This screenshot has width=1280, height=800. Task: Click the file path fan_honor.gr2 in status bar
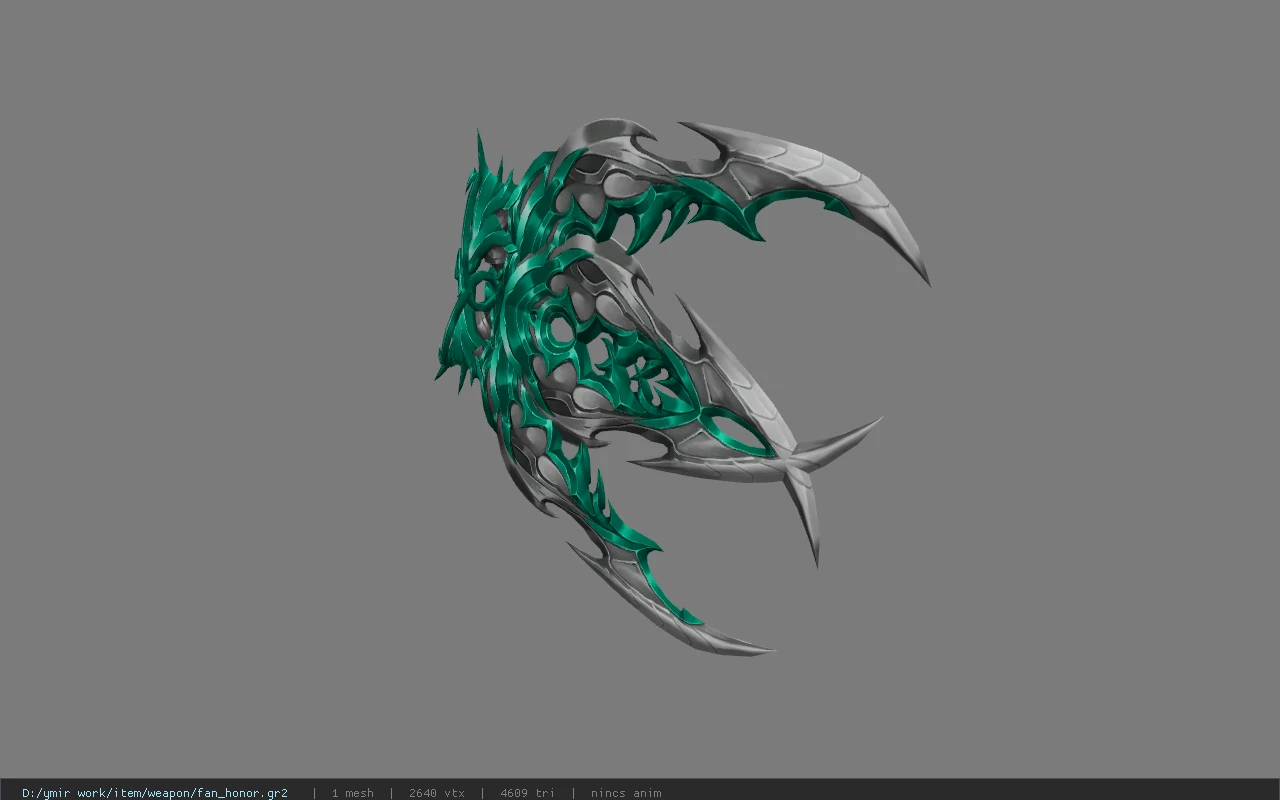pyautogui.click(x=155, y=793)
